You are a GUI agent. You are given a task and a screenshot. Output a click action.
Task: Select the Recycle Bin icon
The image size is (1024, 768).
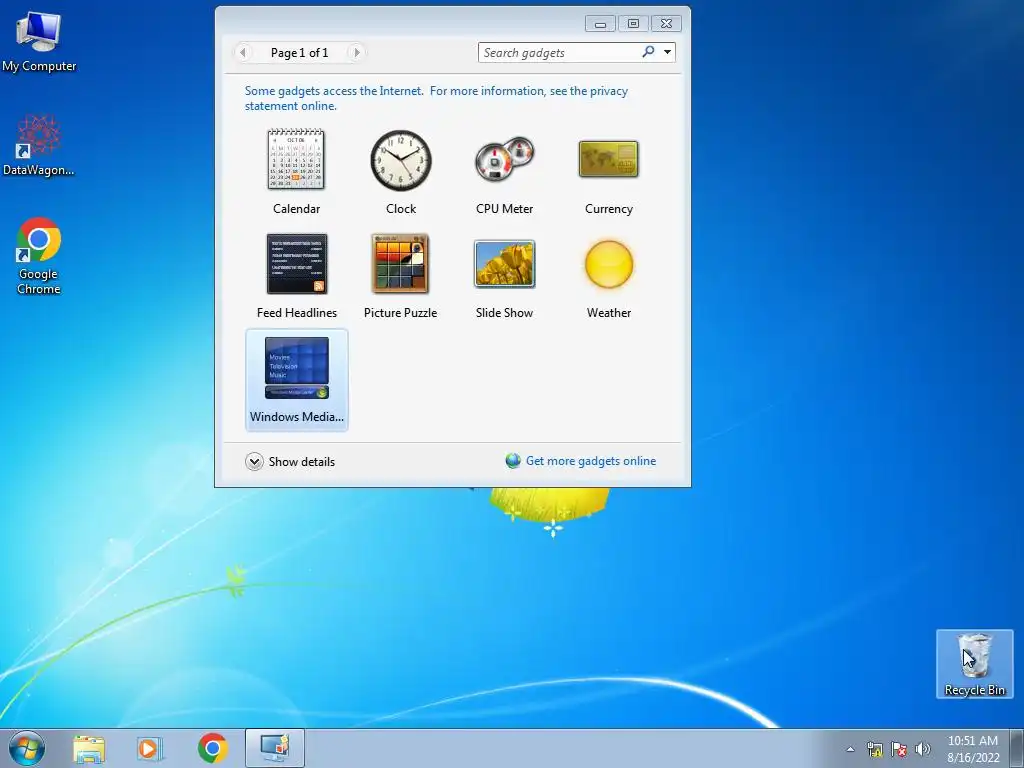point(974,664)
